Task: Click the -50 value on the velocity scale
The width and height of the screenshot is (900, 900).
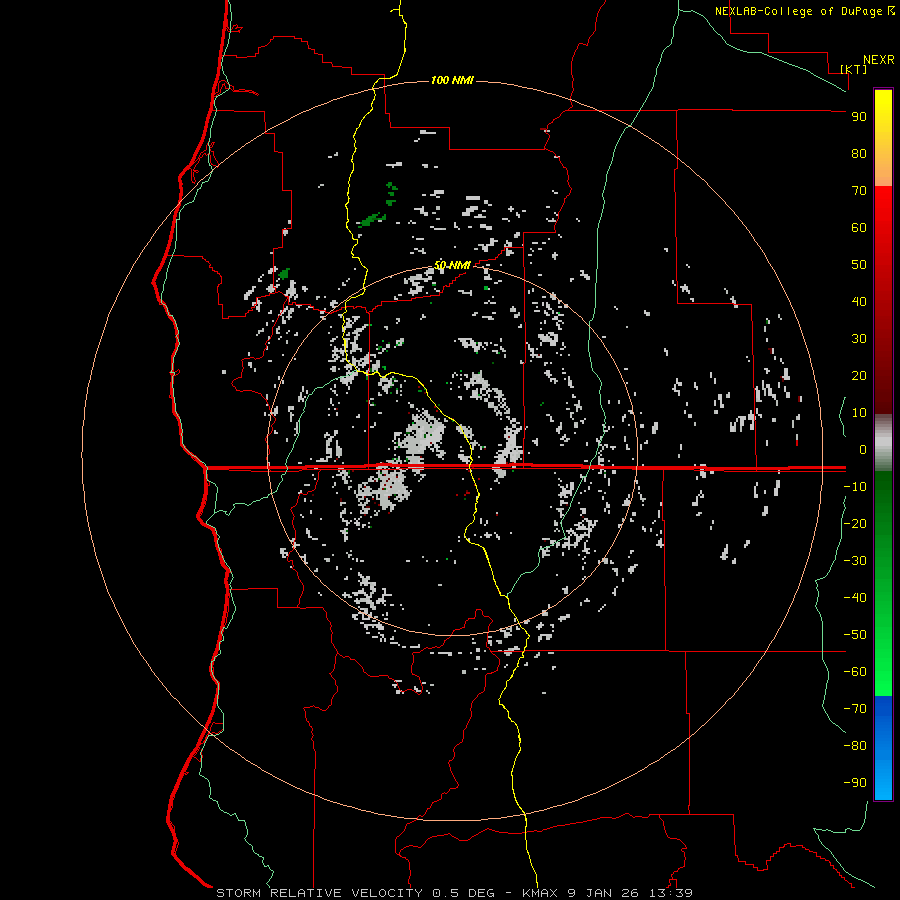Action: coord(855,634)
